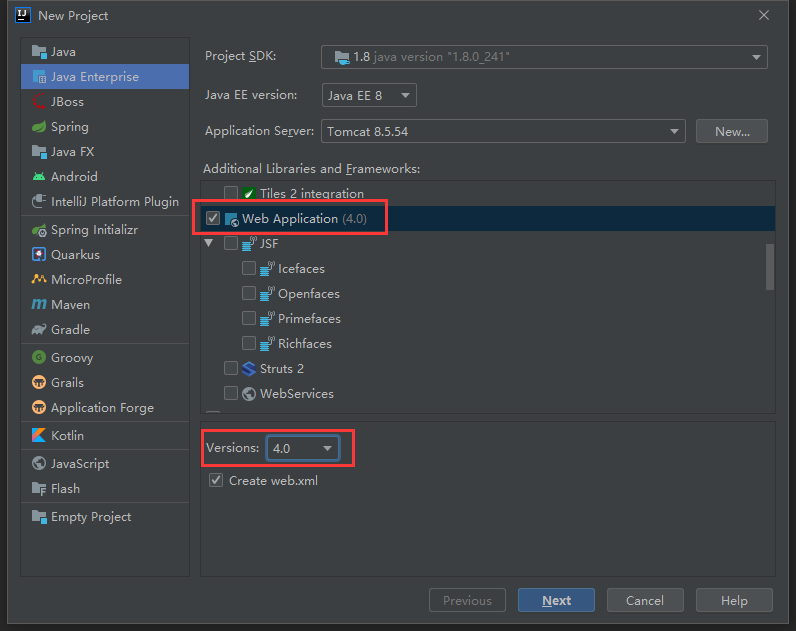Click the Cancel button
This screenshot has width=796, height=631.
[x=645, y=600]
